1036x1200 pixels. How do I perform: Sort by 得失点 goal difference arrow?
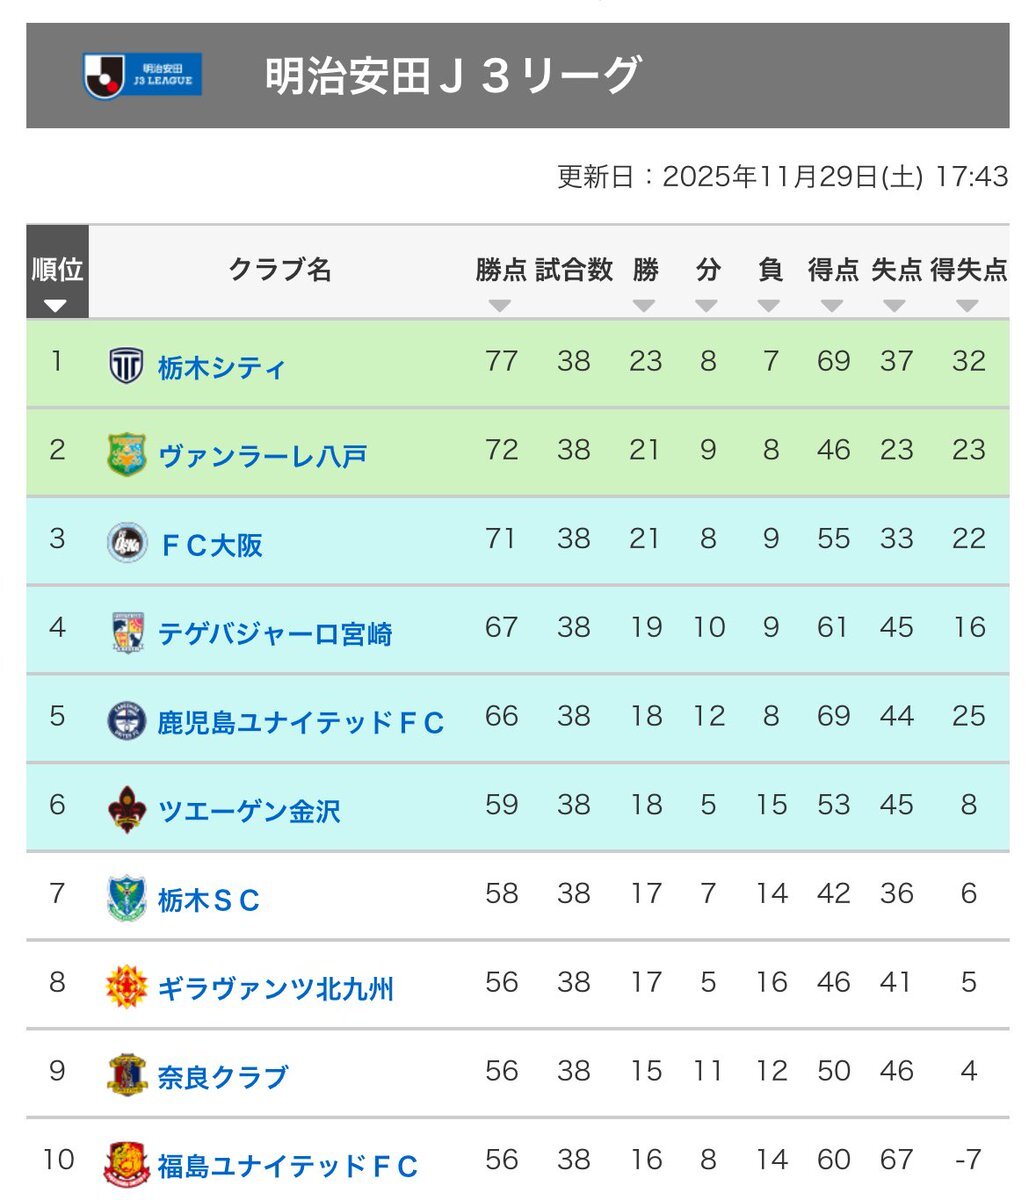(x=967, y=305)
